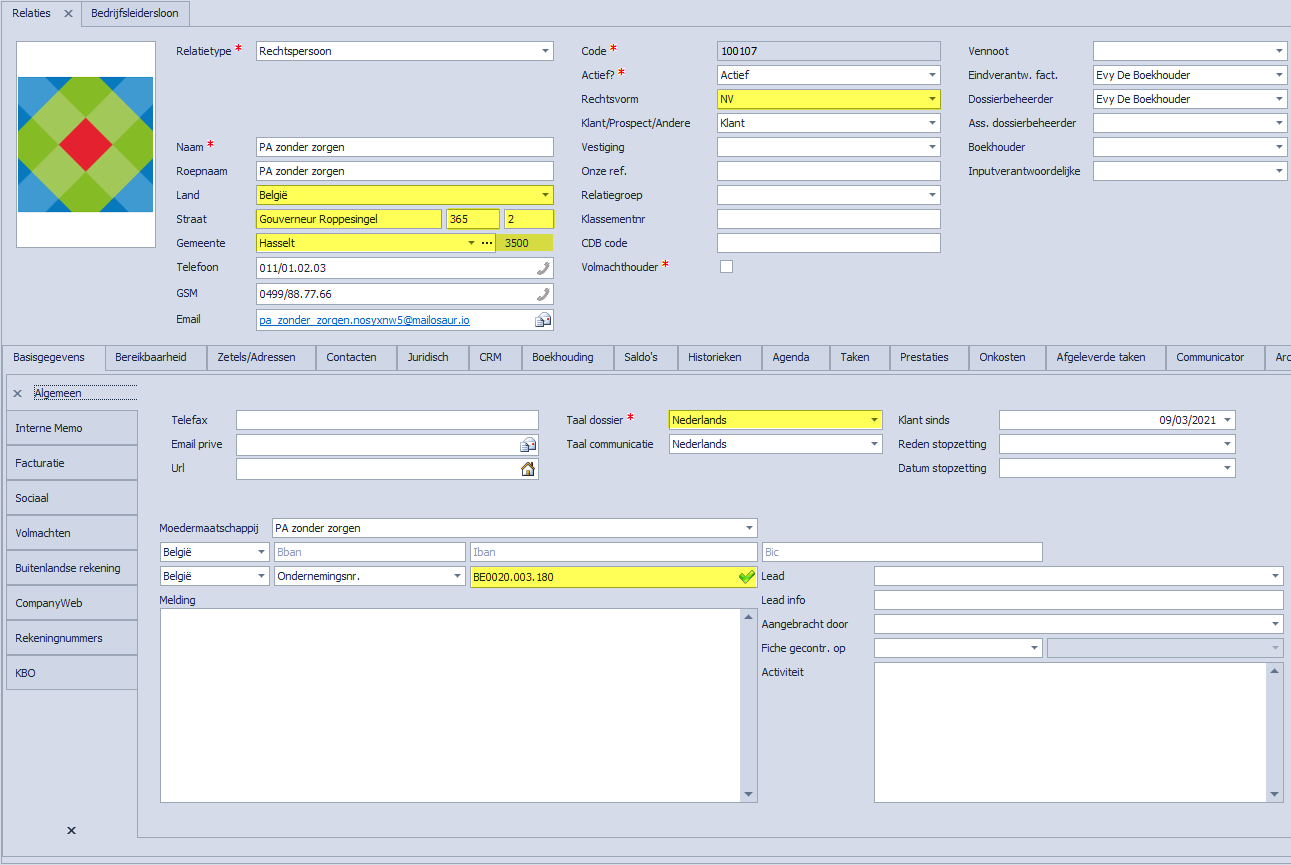The width and height of the screenshot is (1291, 865).
Task: Open the CompanyWeb side section
Action: pyautogui.click(x=71, y=603)
